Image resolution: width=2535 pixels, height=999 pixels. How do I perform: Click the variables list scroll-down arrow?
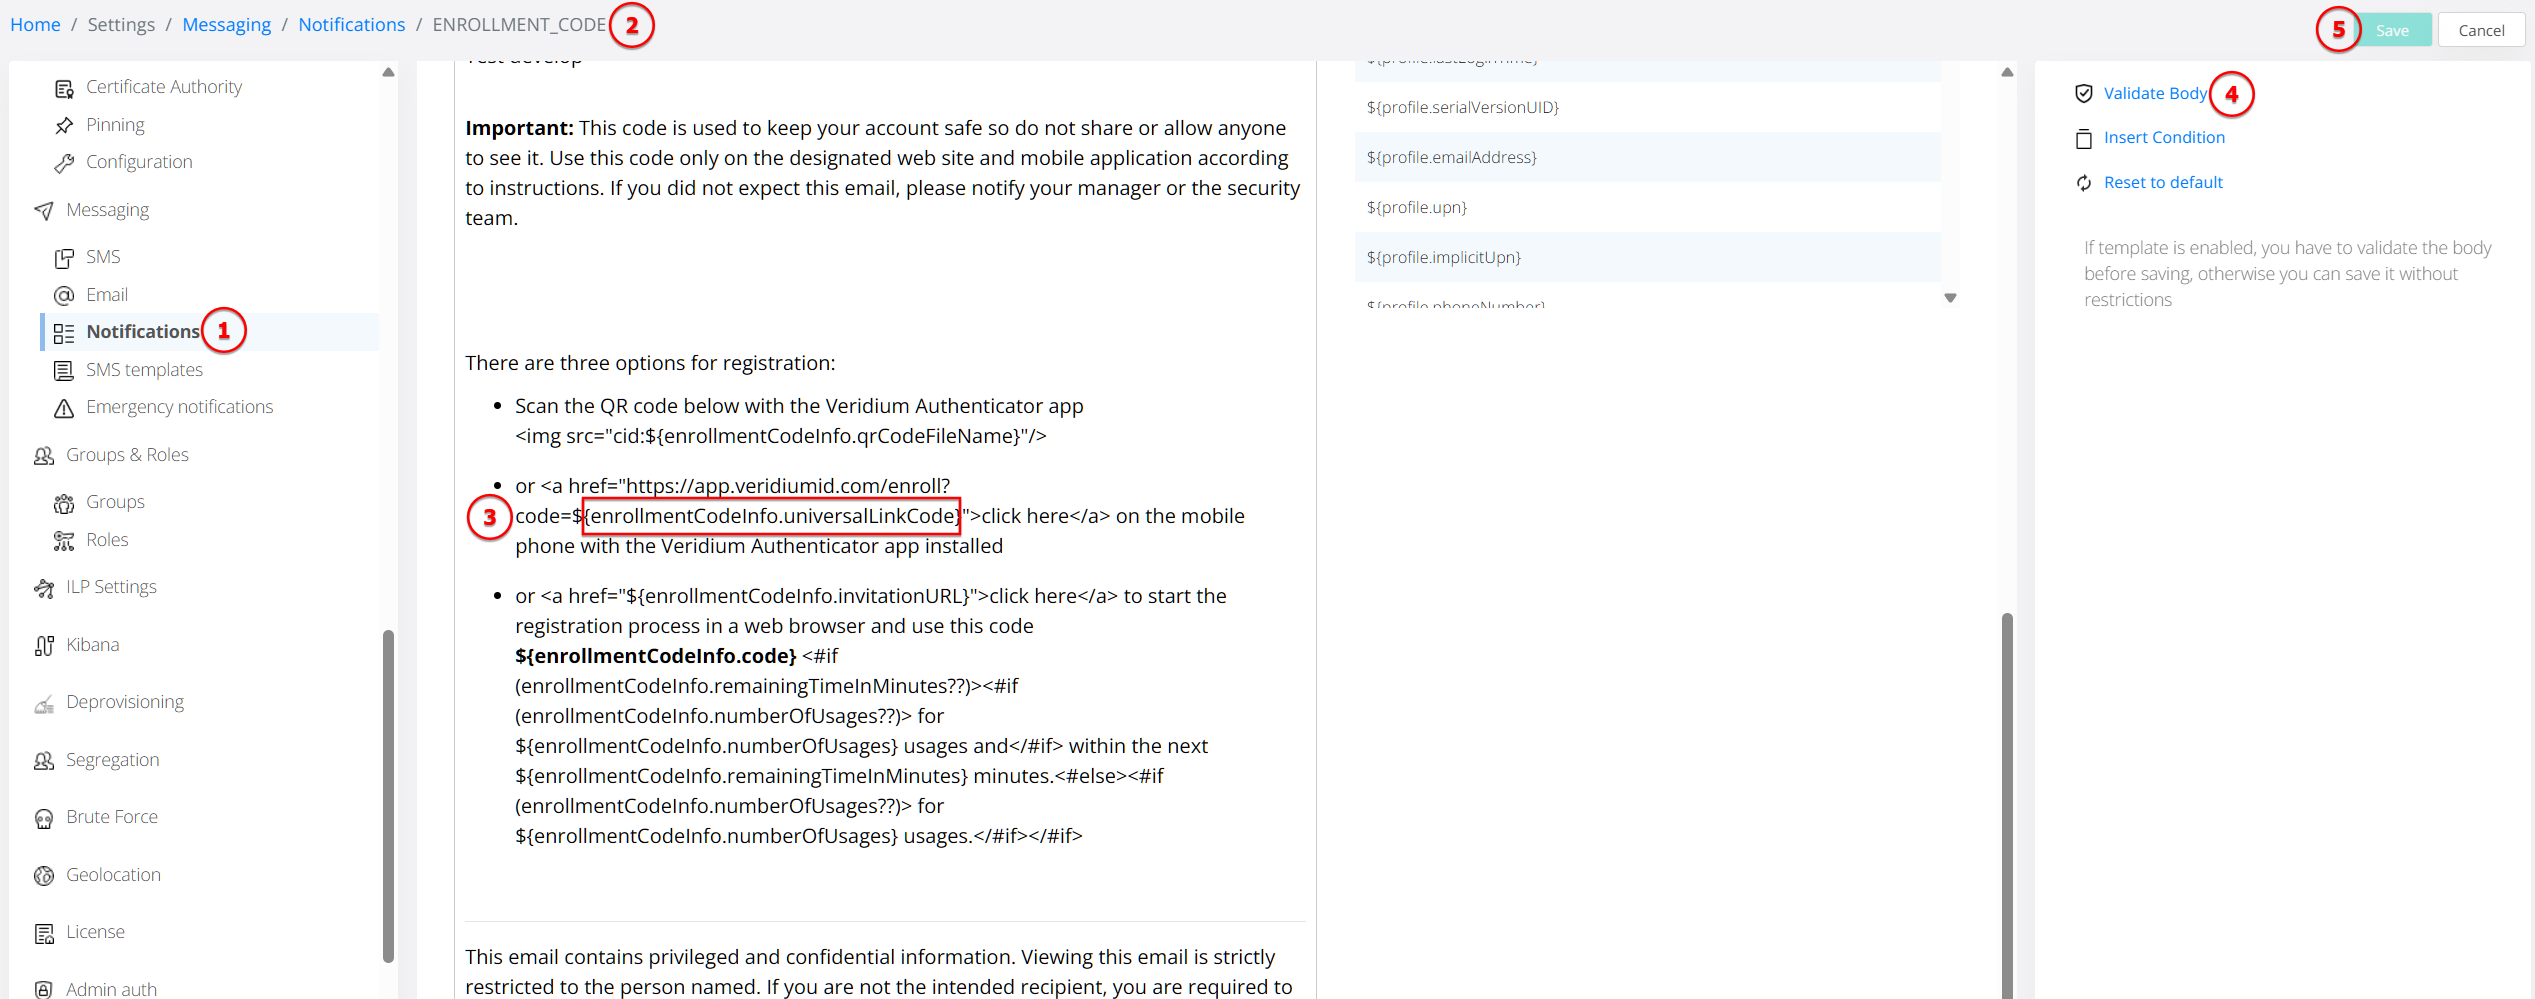[x=1950, y=298]
